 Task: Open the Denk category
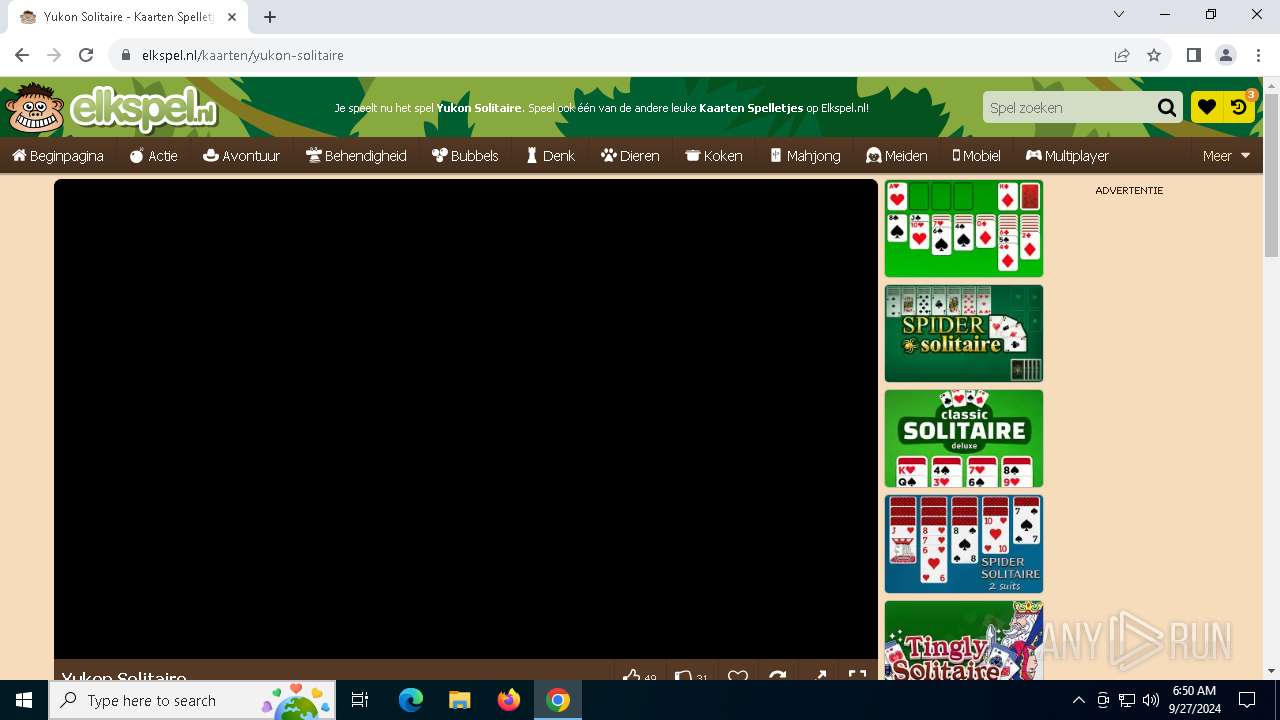coord(551,156)
